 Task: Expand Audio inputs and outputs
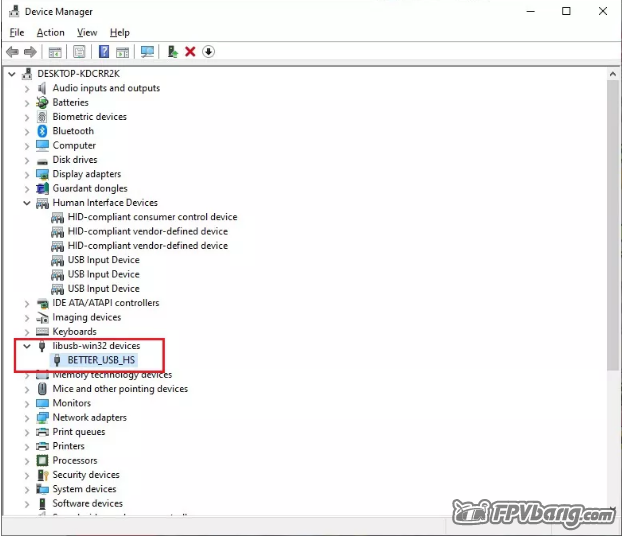click(x=27, y=88)
